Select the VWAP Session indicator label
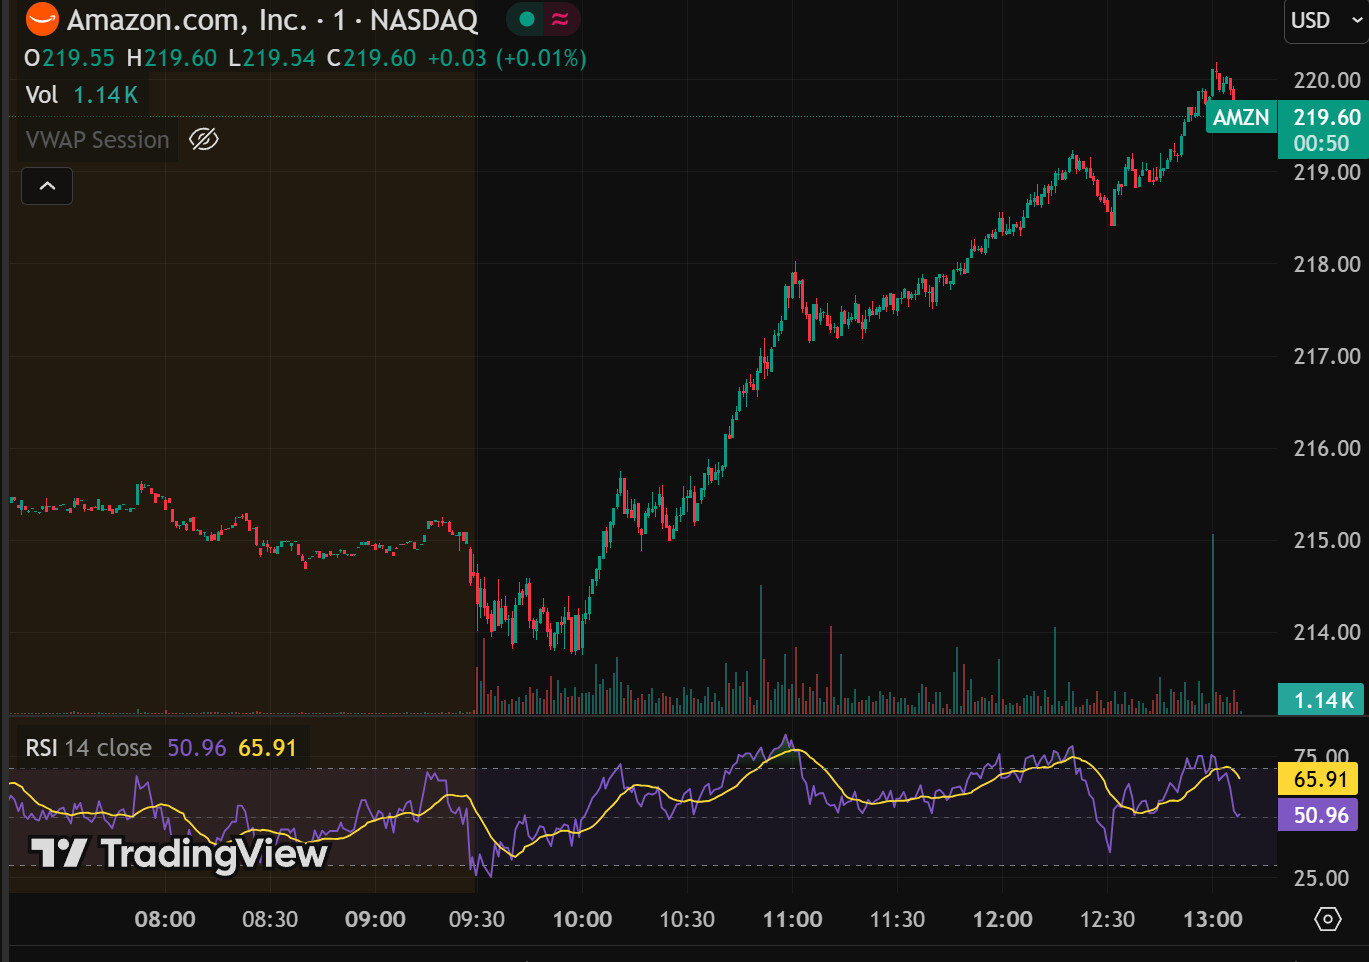 (x=97, y=140)
